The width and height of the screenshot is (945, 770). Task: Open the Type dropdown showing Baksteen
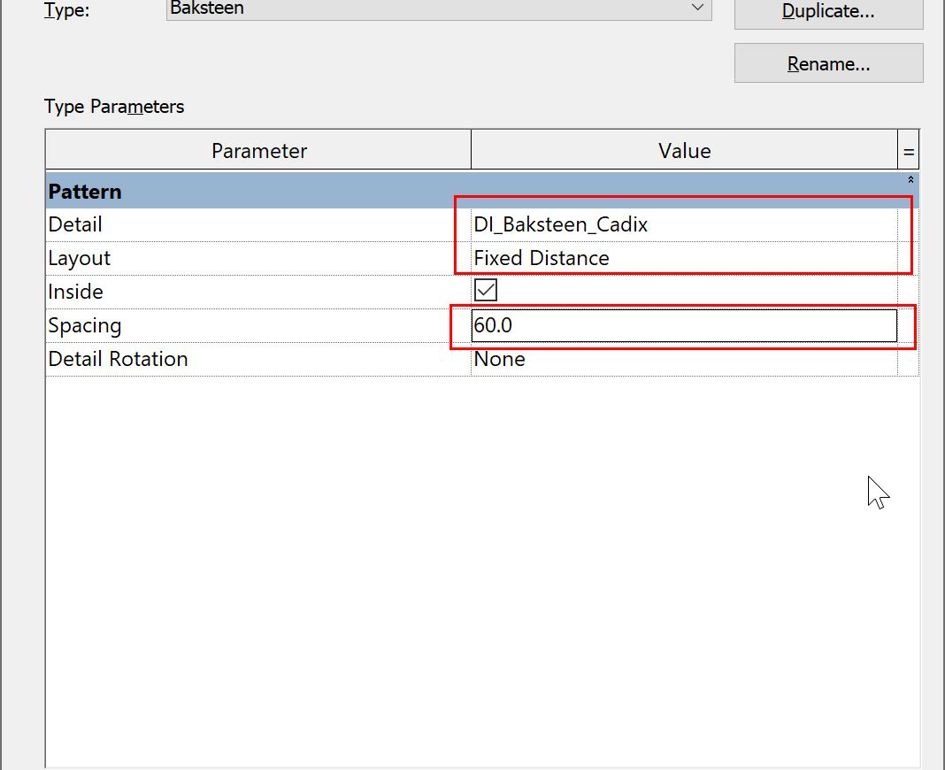click(439, 8)
